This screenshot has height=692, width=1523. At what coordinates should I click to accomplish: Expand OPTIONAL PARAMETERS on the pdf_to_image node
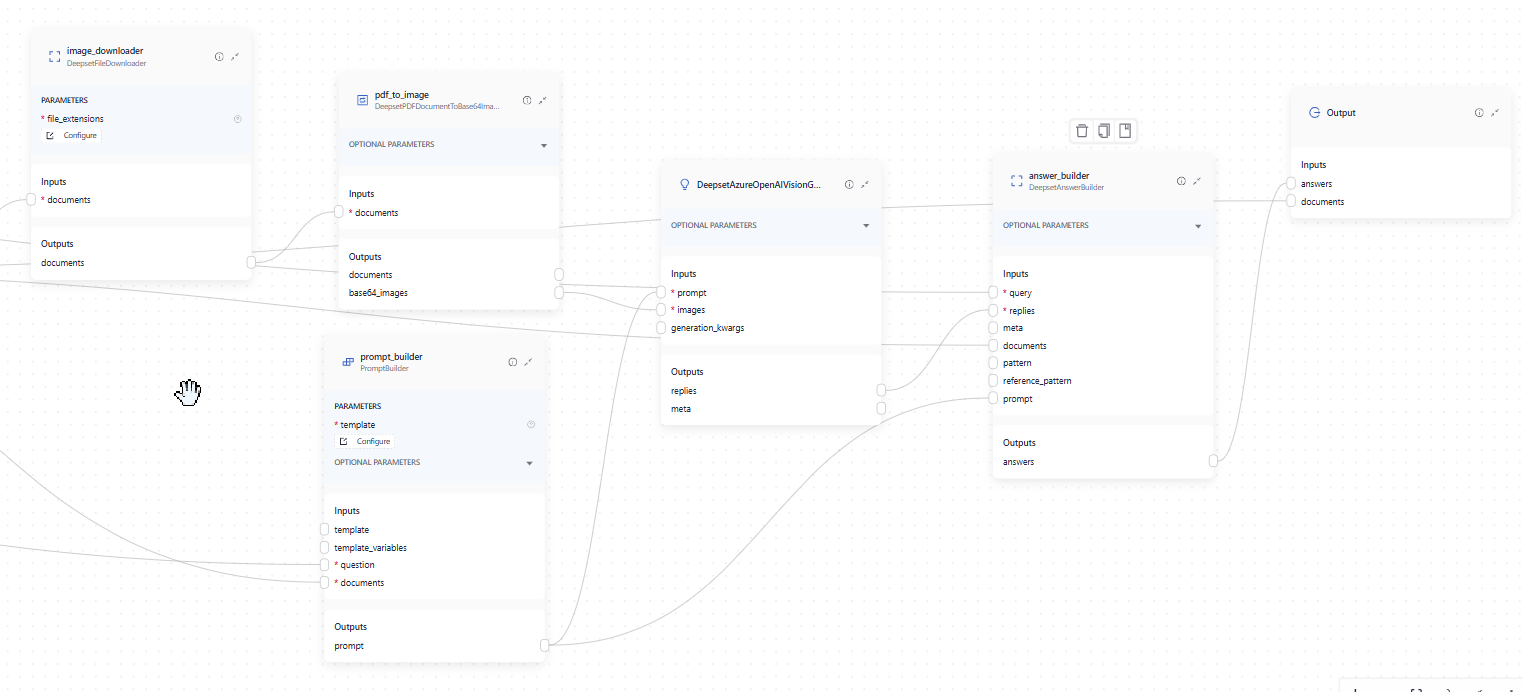(544, 144)
